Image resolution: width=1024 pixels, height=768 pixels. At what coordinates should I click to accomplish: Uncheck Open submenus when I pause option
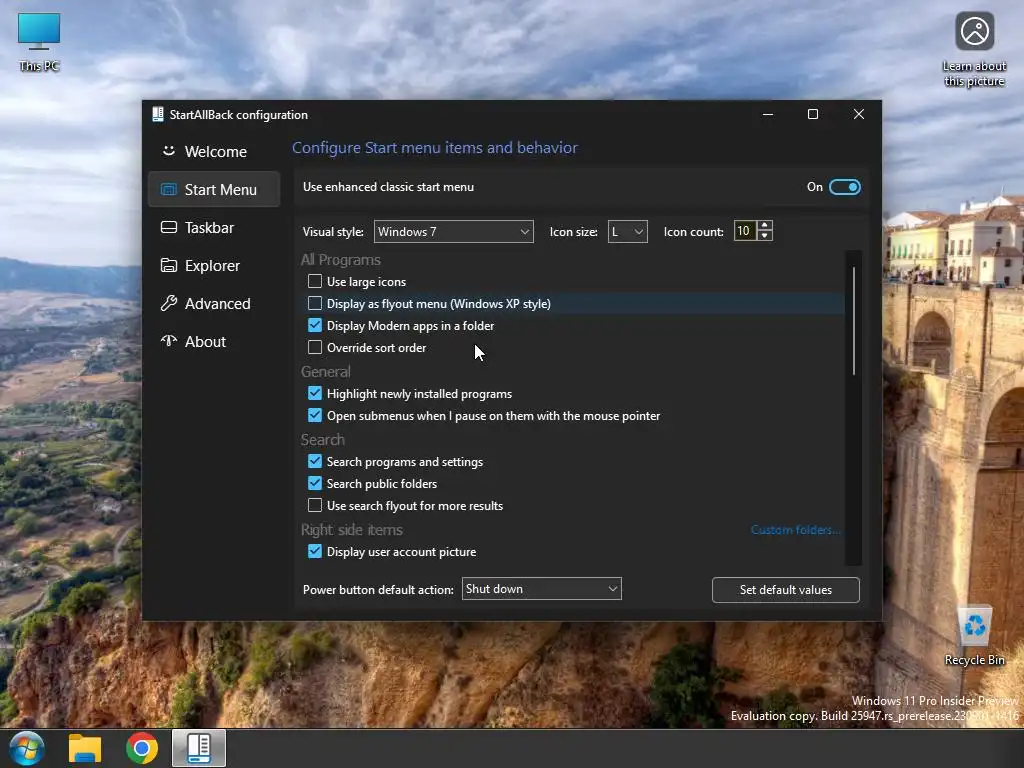click(x=315, y=415)
